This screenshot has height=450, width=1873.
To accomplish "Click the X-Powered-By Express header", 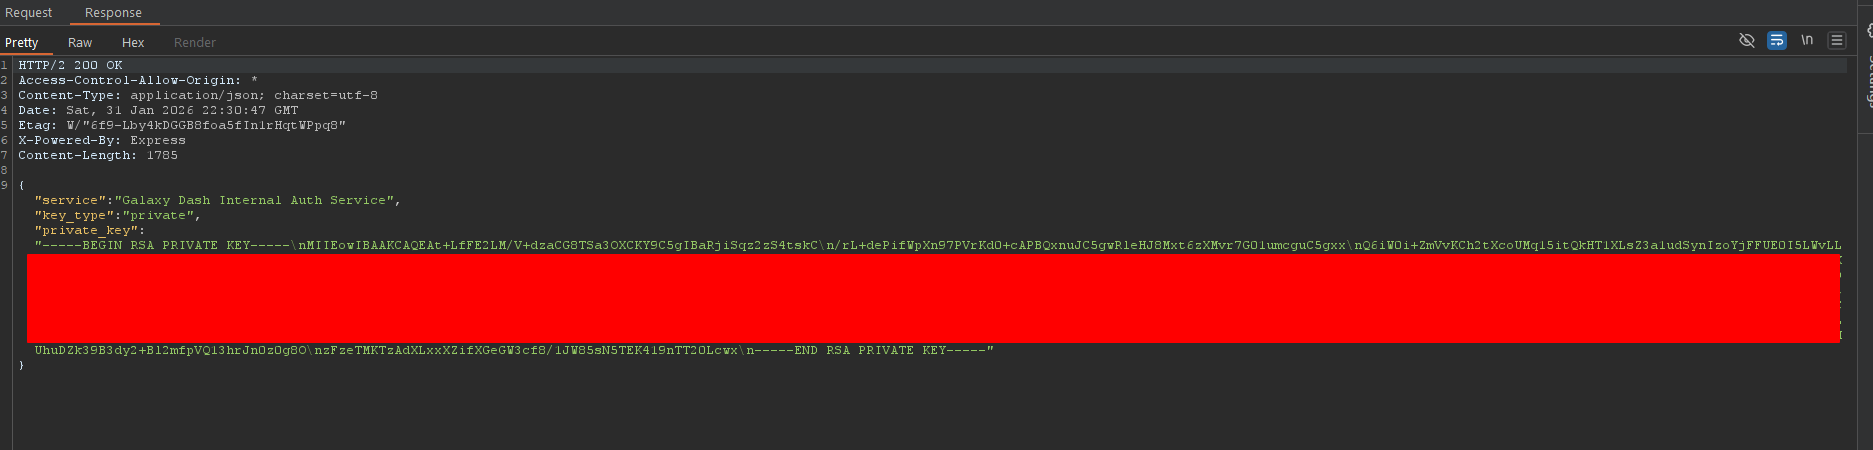I will coord(102,140).
